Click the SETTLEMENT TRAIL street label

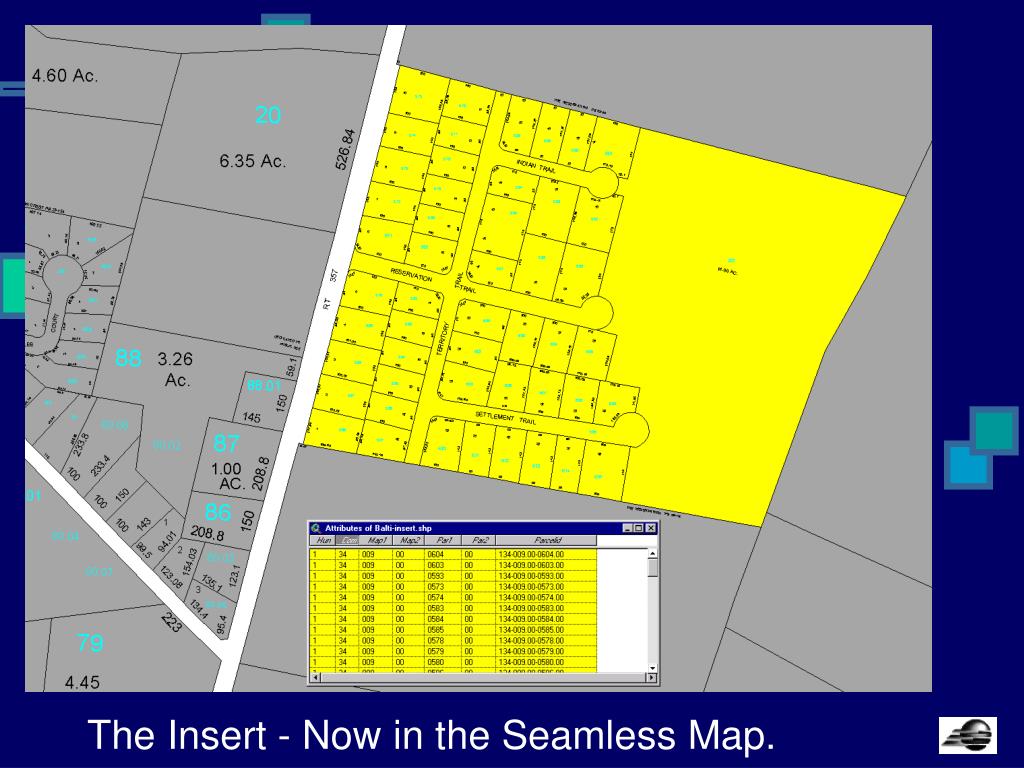click(505, 419)
